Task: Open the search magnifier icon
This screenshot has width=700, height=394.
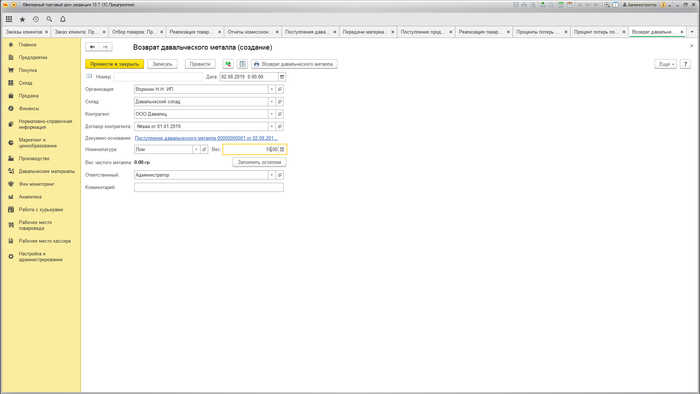Action: click(49, 19)
